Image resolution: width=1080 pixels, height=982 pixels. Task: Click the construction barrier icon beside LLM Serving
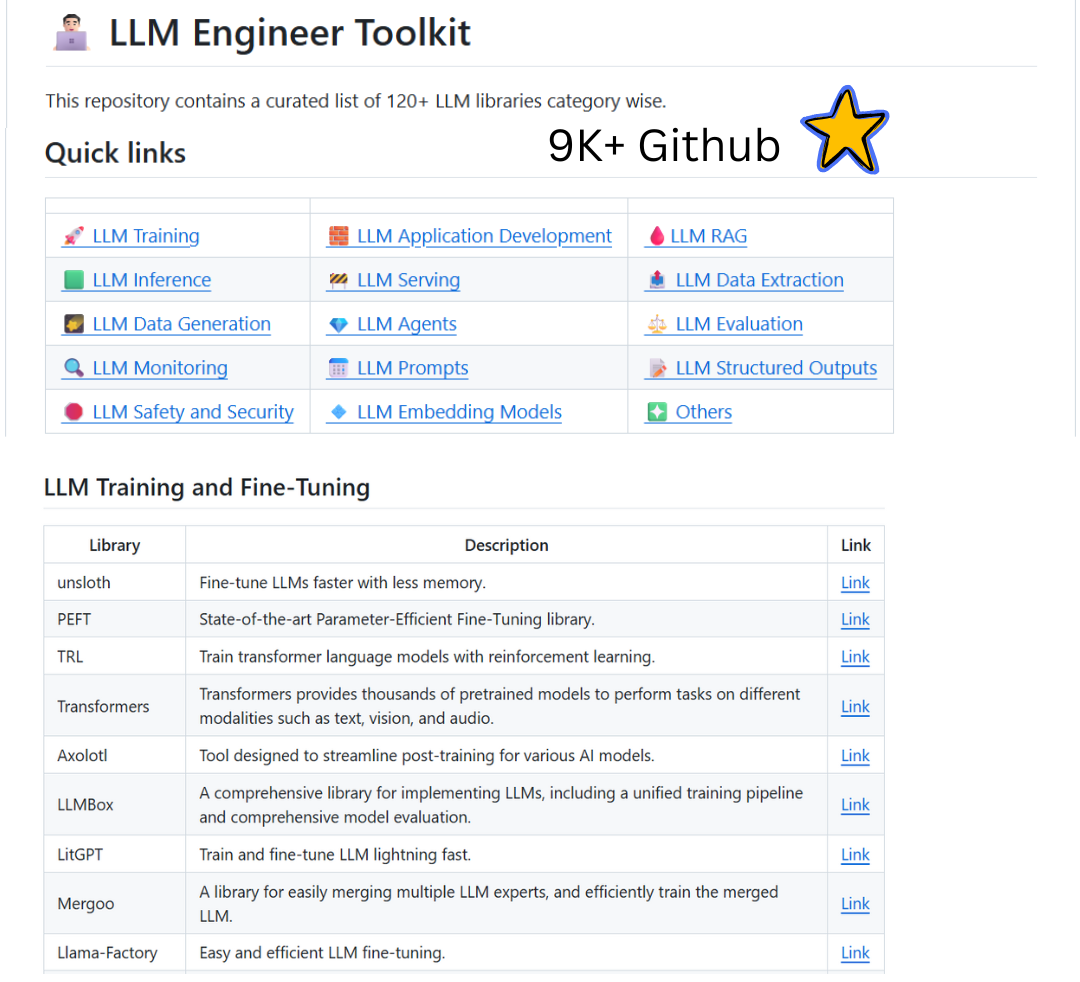tap(338, 280)
